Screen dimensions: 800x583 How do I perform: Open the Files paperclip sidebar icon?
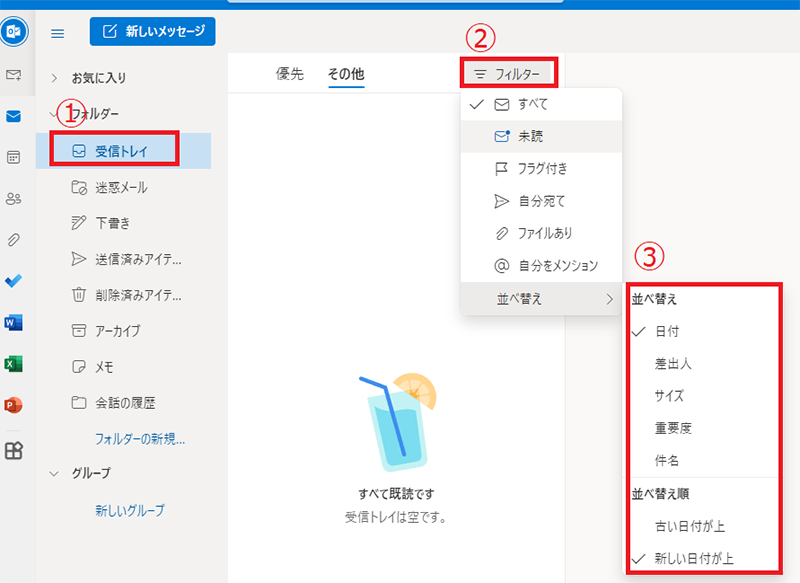14,240
